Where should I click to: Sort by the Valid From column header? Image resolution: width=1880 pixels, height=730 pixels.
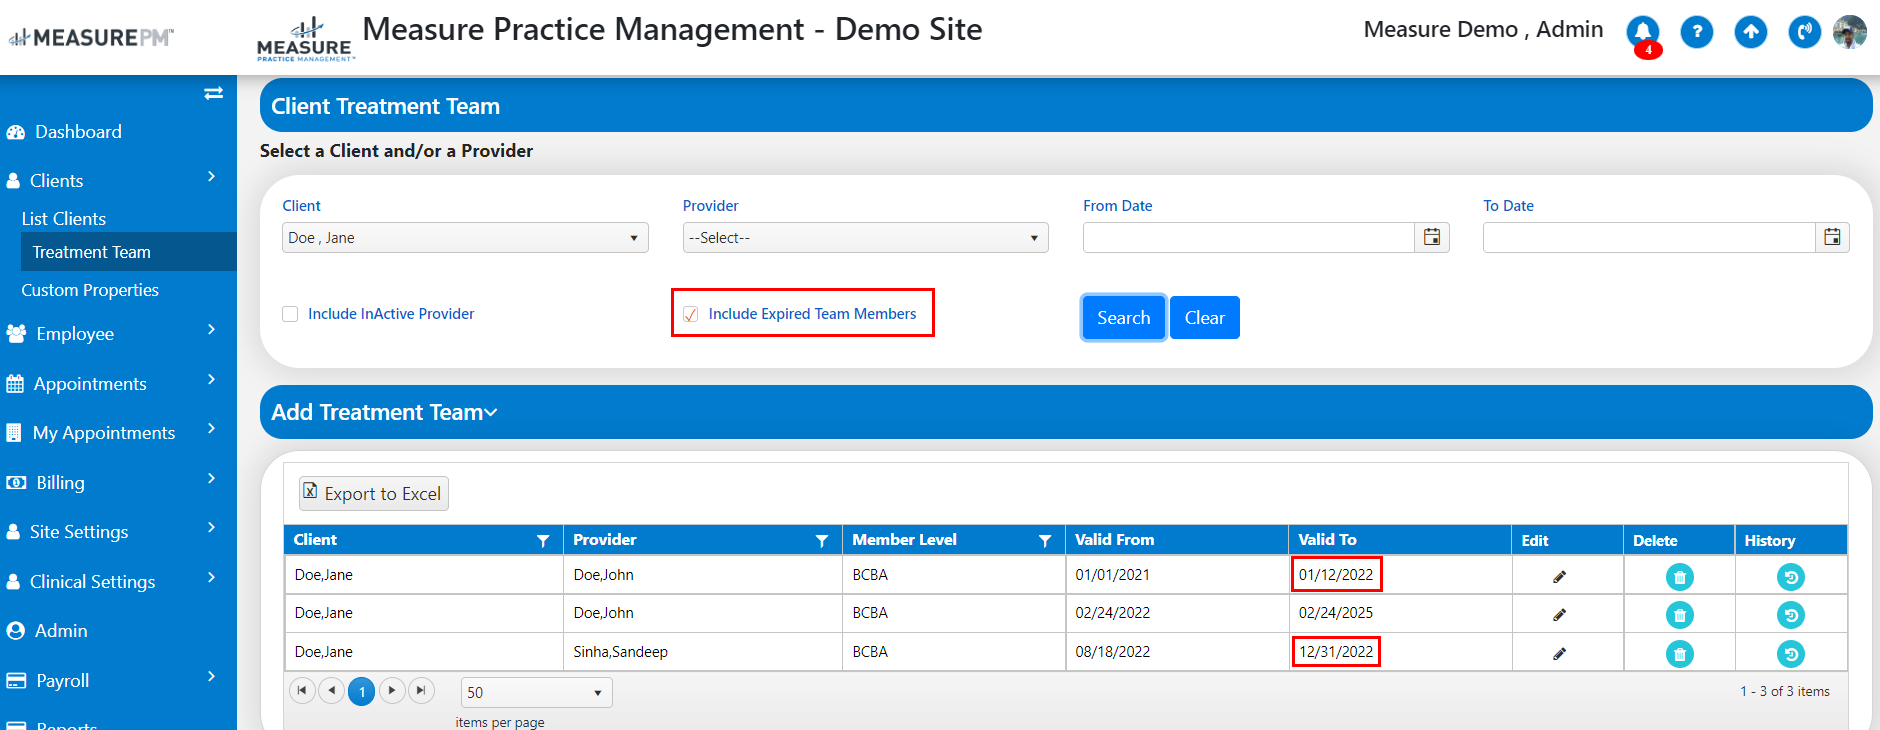1114,539
